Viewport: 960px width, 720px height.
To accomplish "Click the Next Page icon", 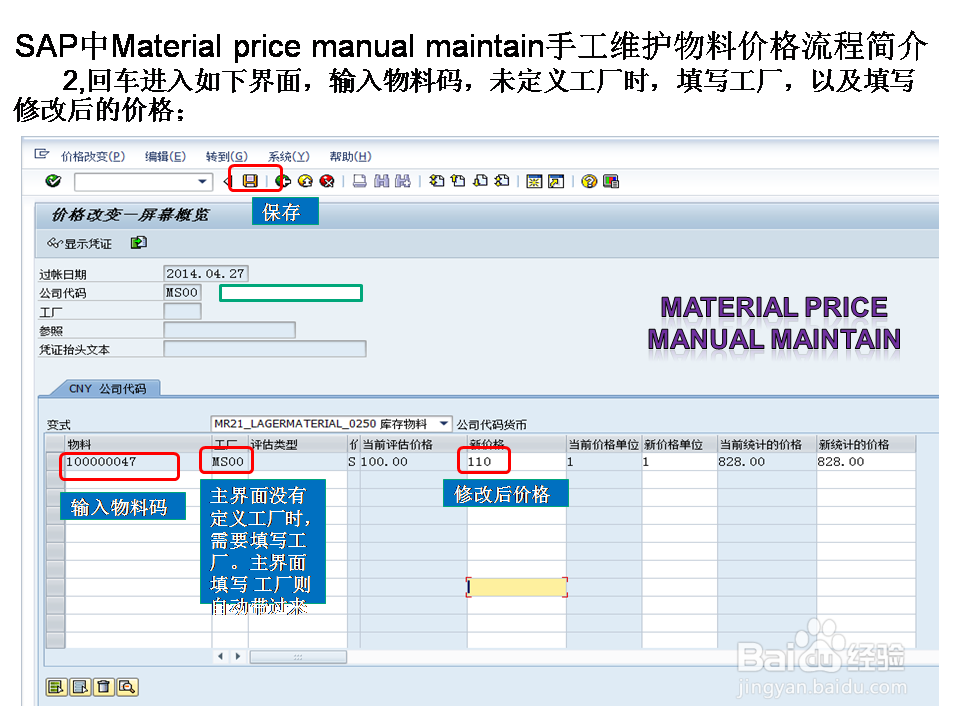I will tap(481, 181).
